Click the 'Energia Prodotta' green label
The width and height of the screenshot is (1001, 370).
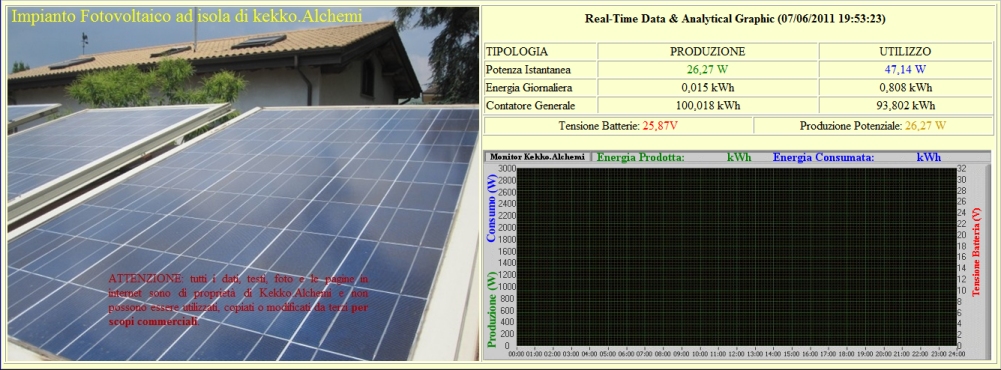point(640,157)
